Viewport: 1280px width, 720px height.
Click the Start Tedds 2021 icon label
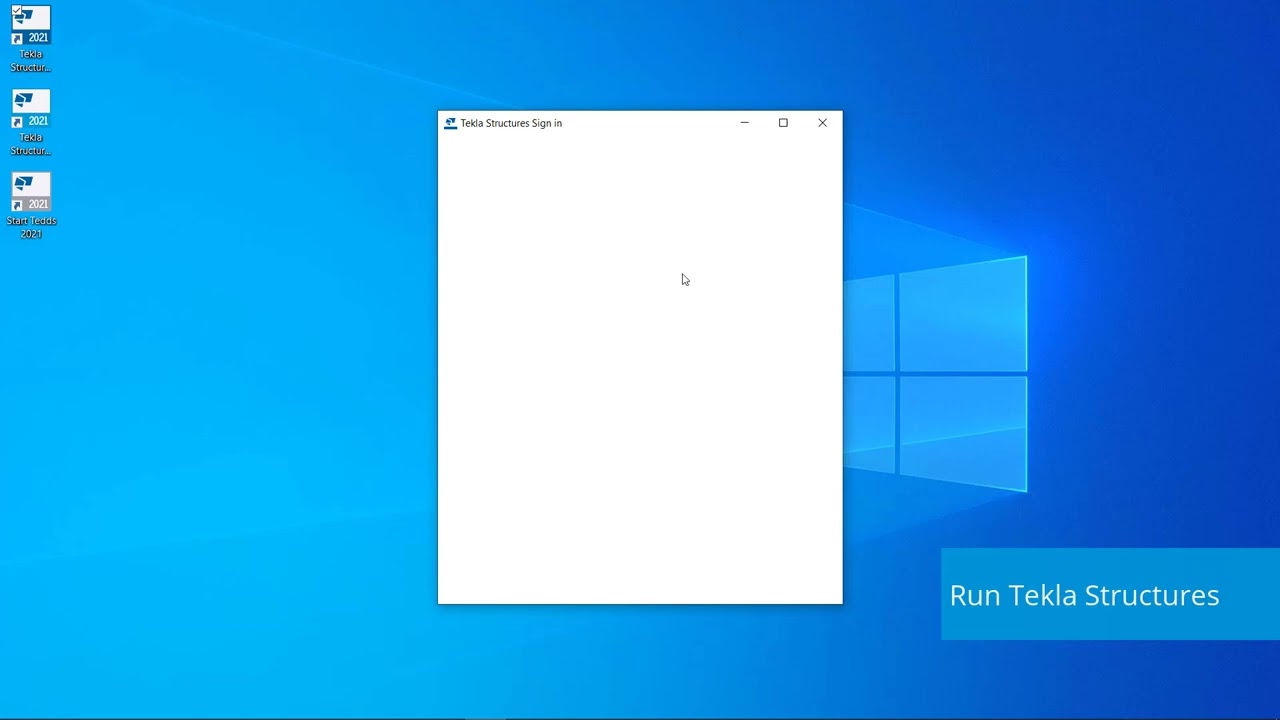click(31, 227)
